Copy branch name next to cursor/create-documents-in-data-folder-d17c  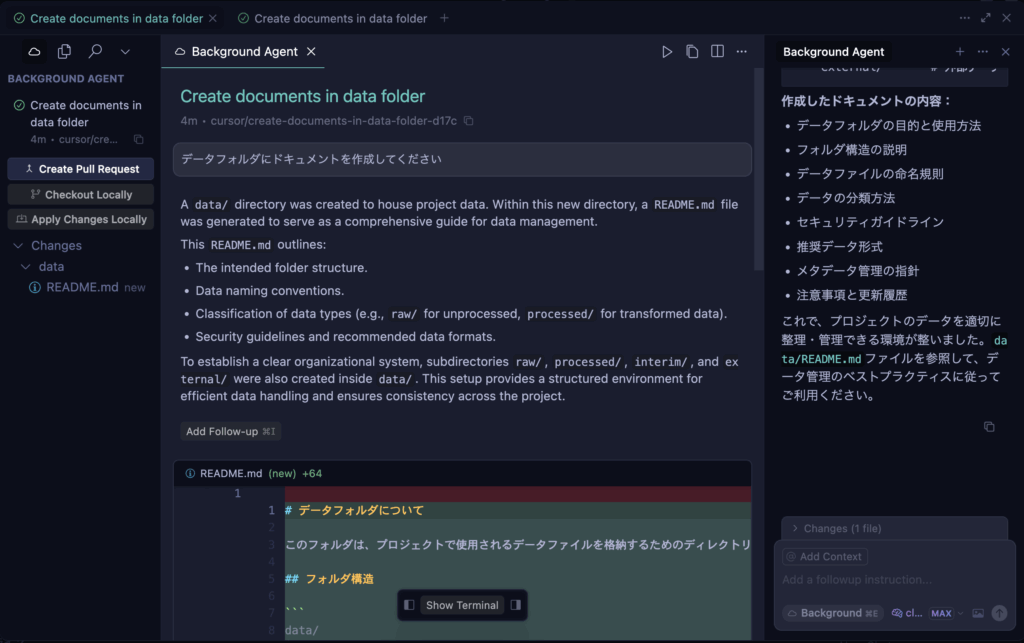click(x=468, y=121)
